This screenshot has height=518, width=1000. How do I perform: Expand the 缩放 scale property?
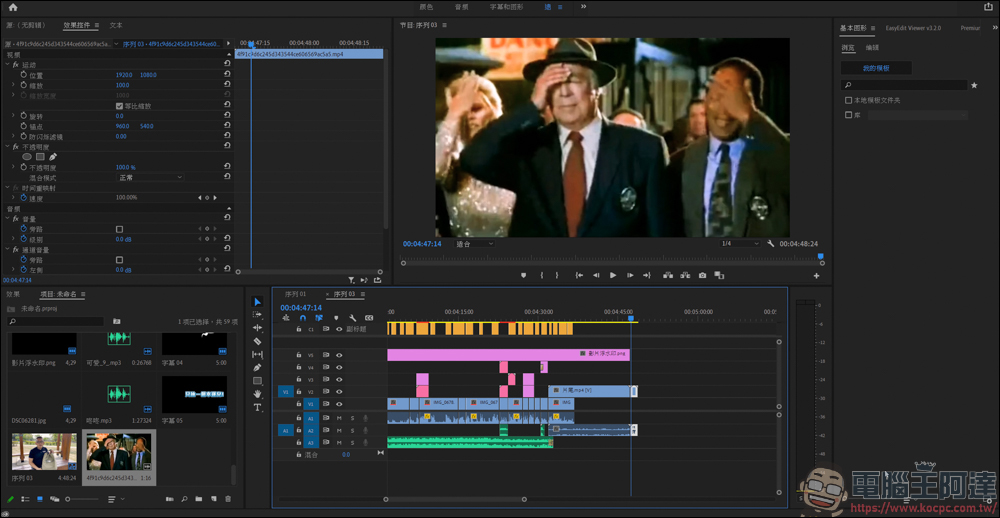[x=13, y=85]
